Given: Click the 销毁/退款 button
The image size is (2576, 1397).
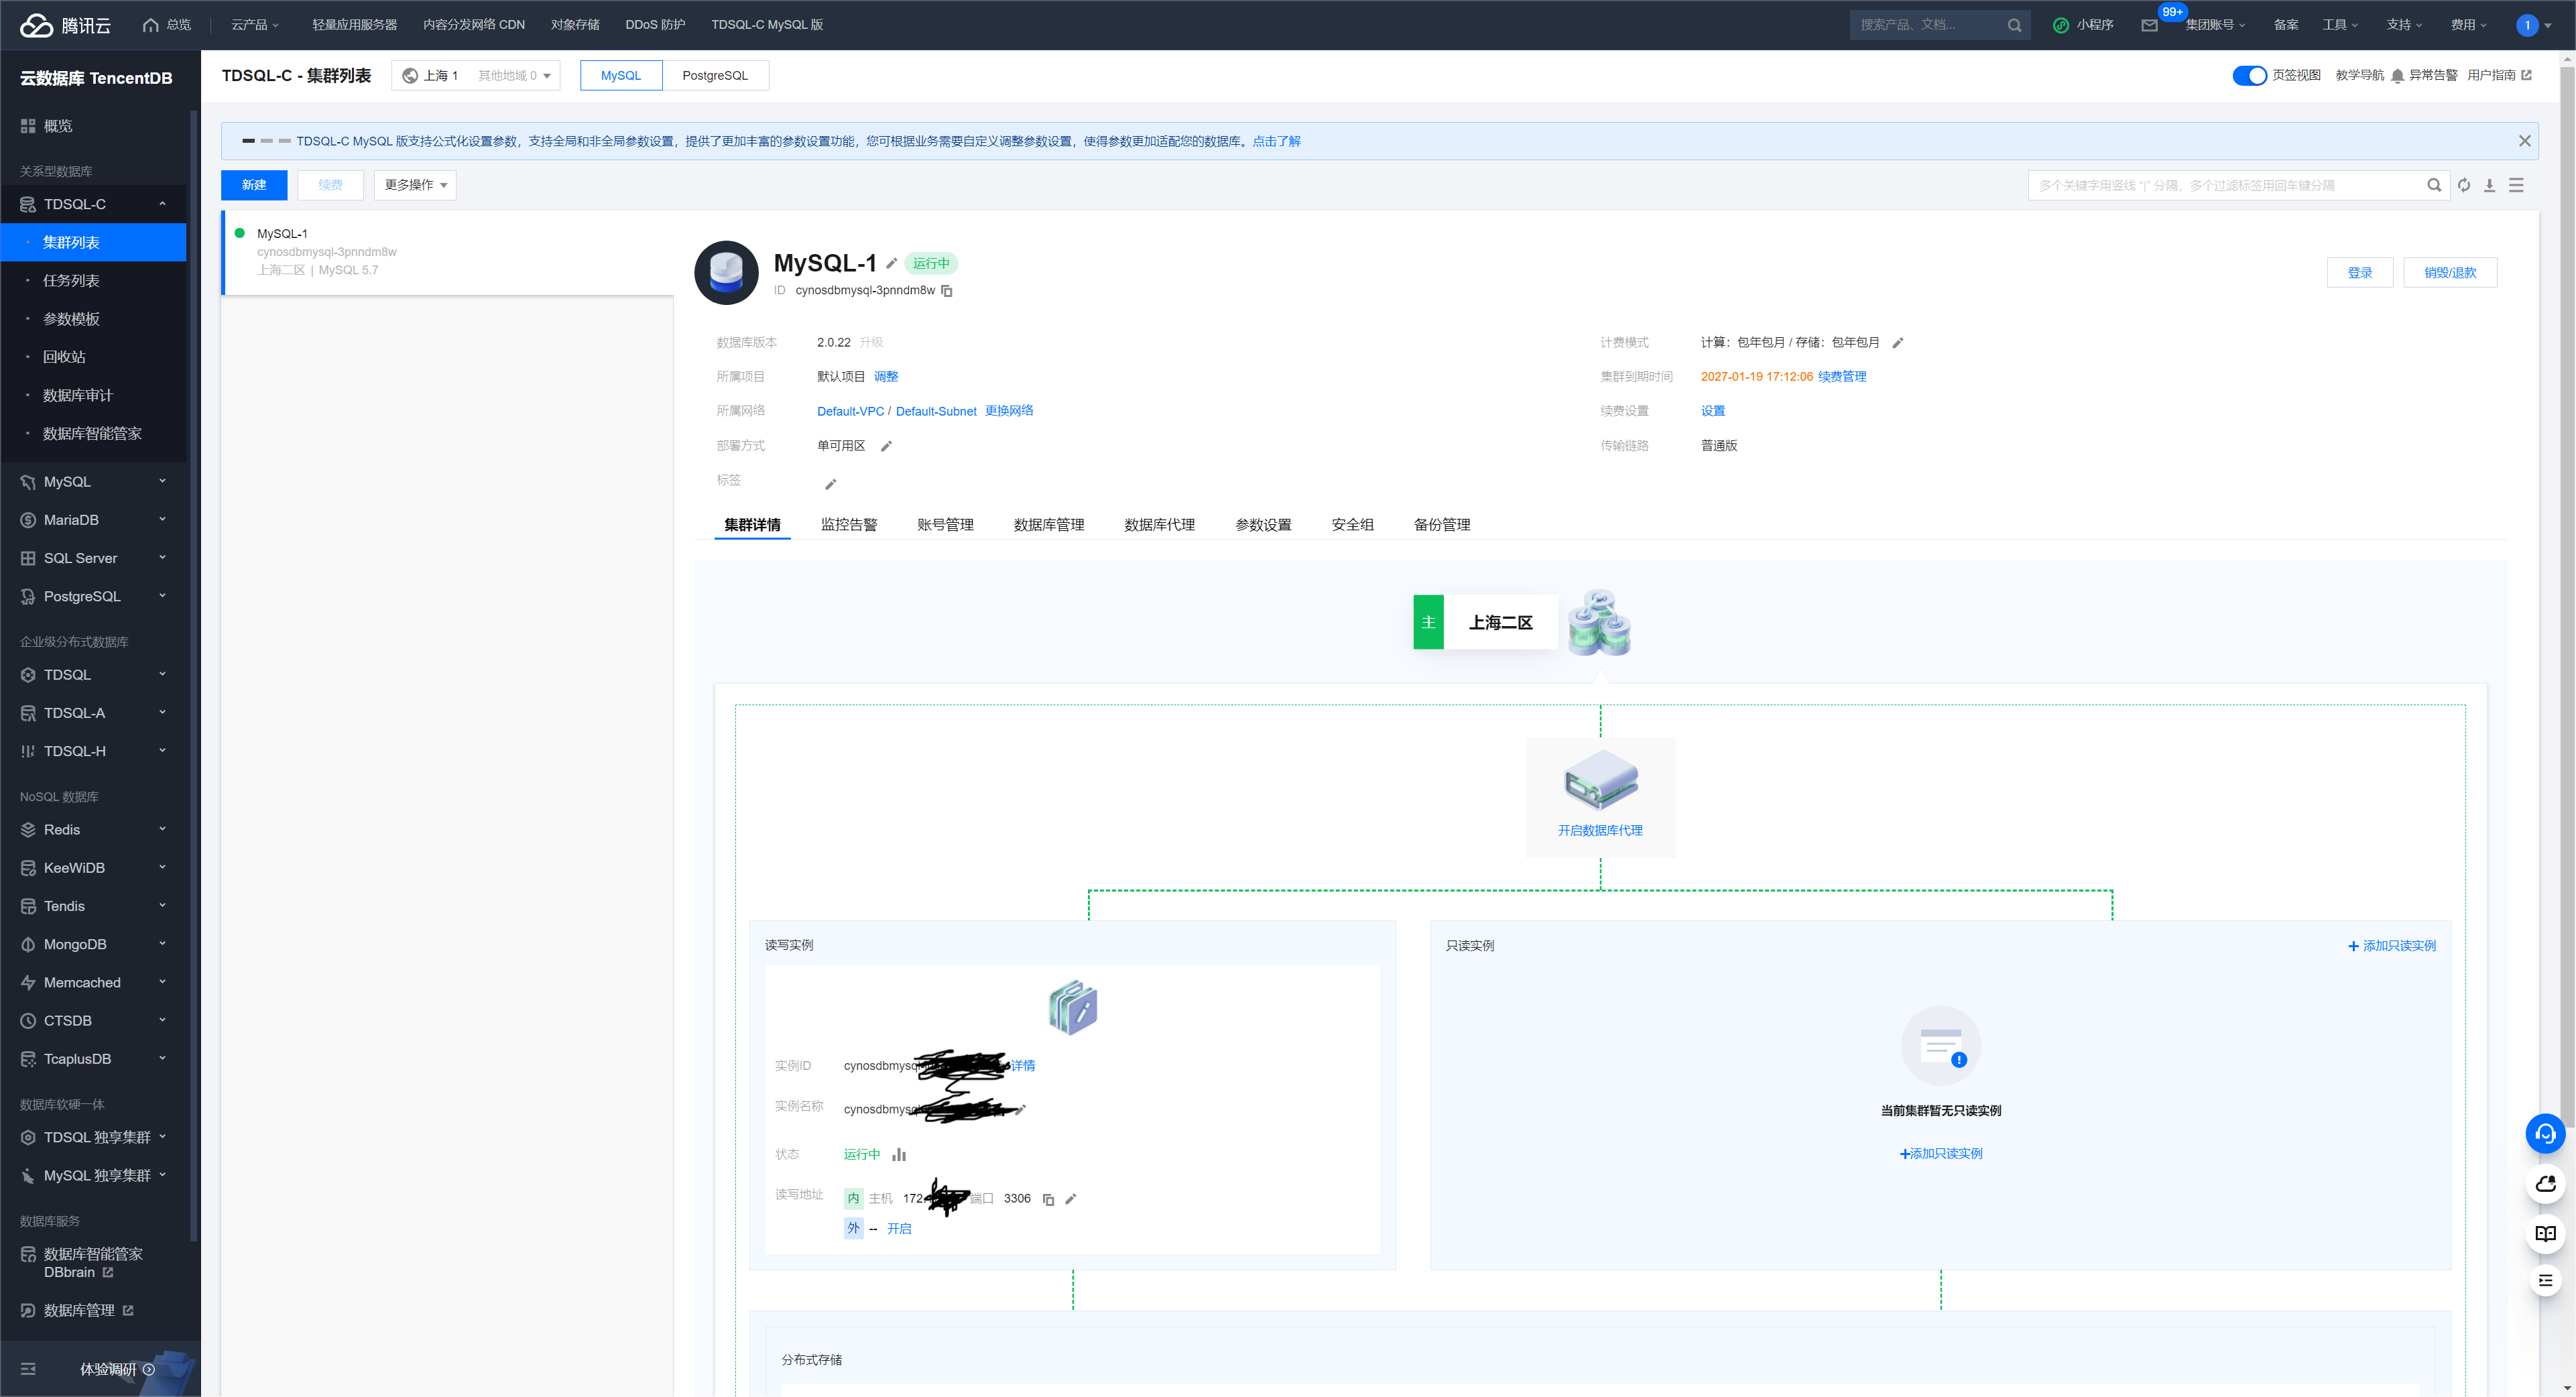Looking at the screenshot, I should (x=2450, y=273).
